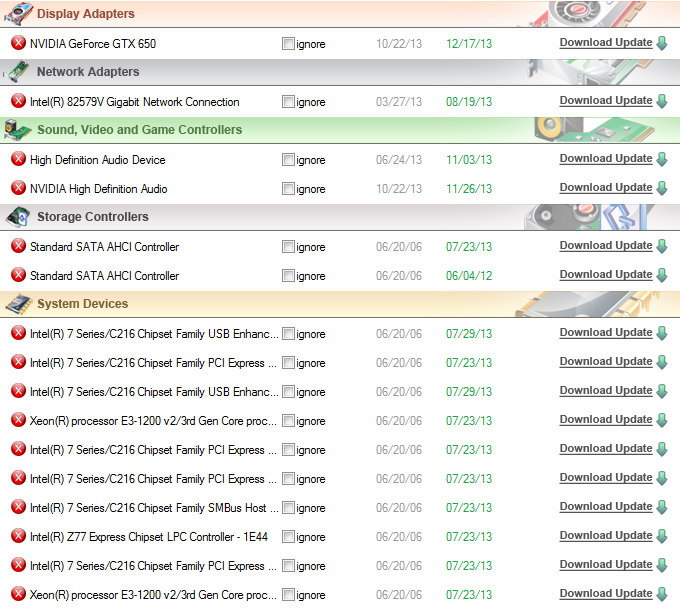Click green arrow on SATA row dated 06/04/12
Viewport: 680px width, 616px height.
coord(662,275)
